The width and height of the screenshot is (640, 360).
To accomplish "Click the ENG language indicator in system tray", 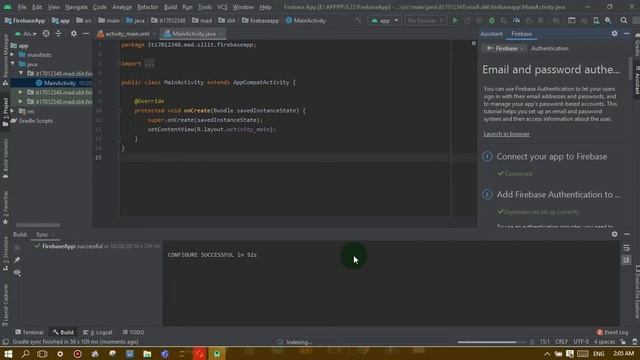I will click(598, 353).
